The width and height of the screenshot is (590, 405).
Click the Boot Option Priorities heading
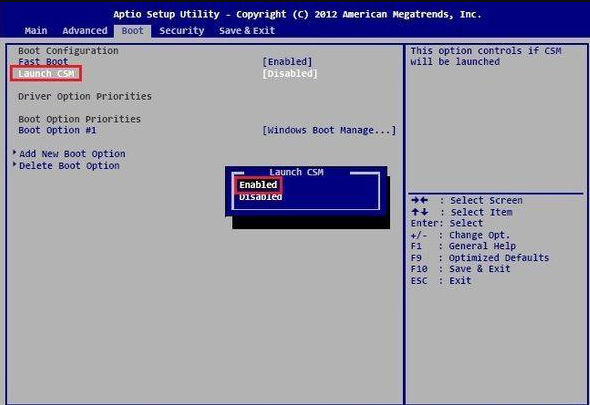coord(79,119)
